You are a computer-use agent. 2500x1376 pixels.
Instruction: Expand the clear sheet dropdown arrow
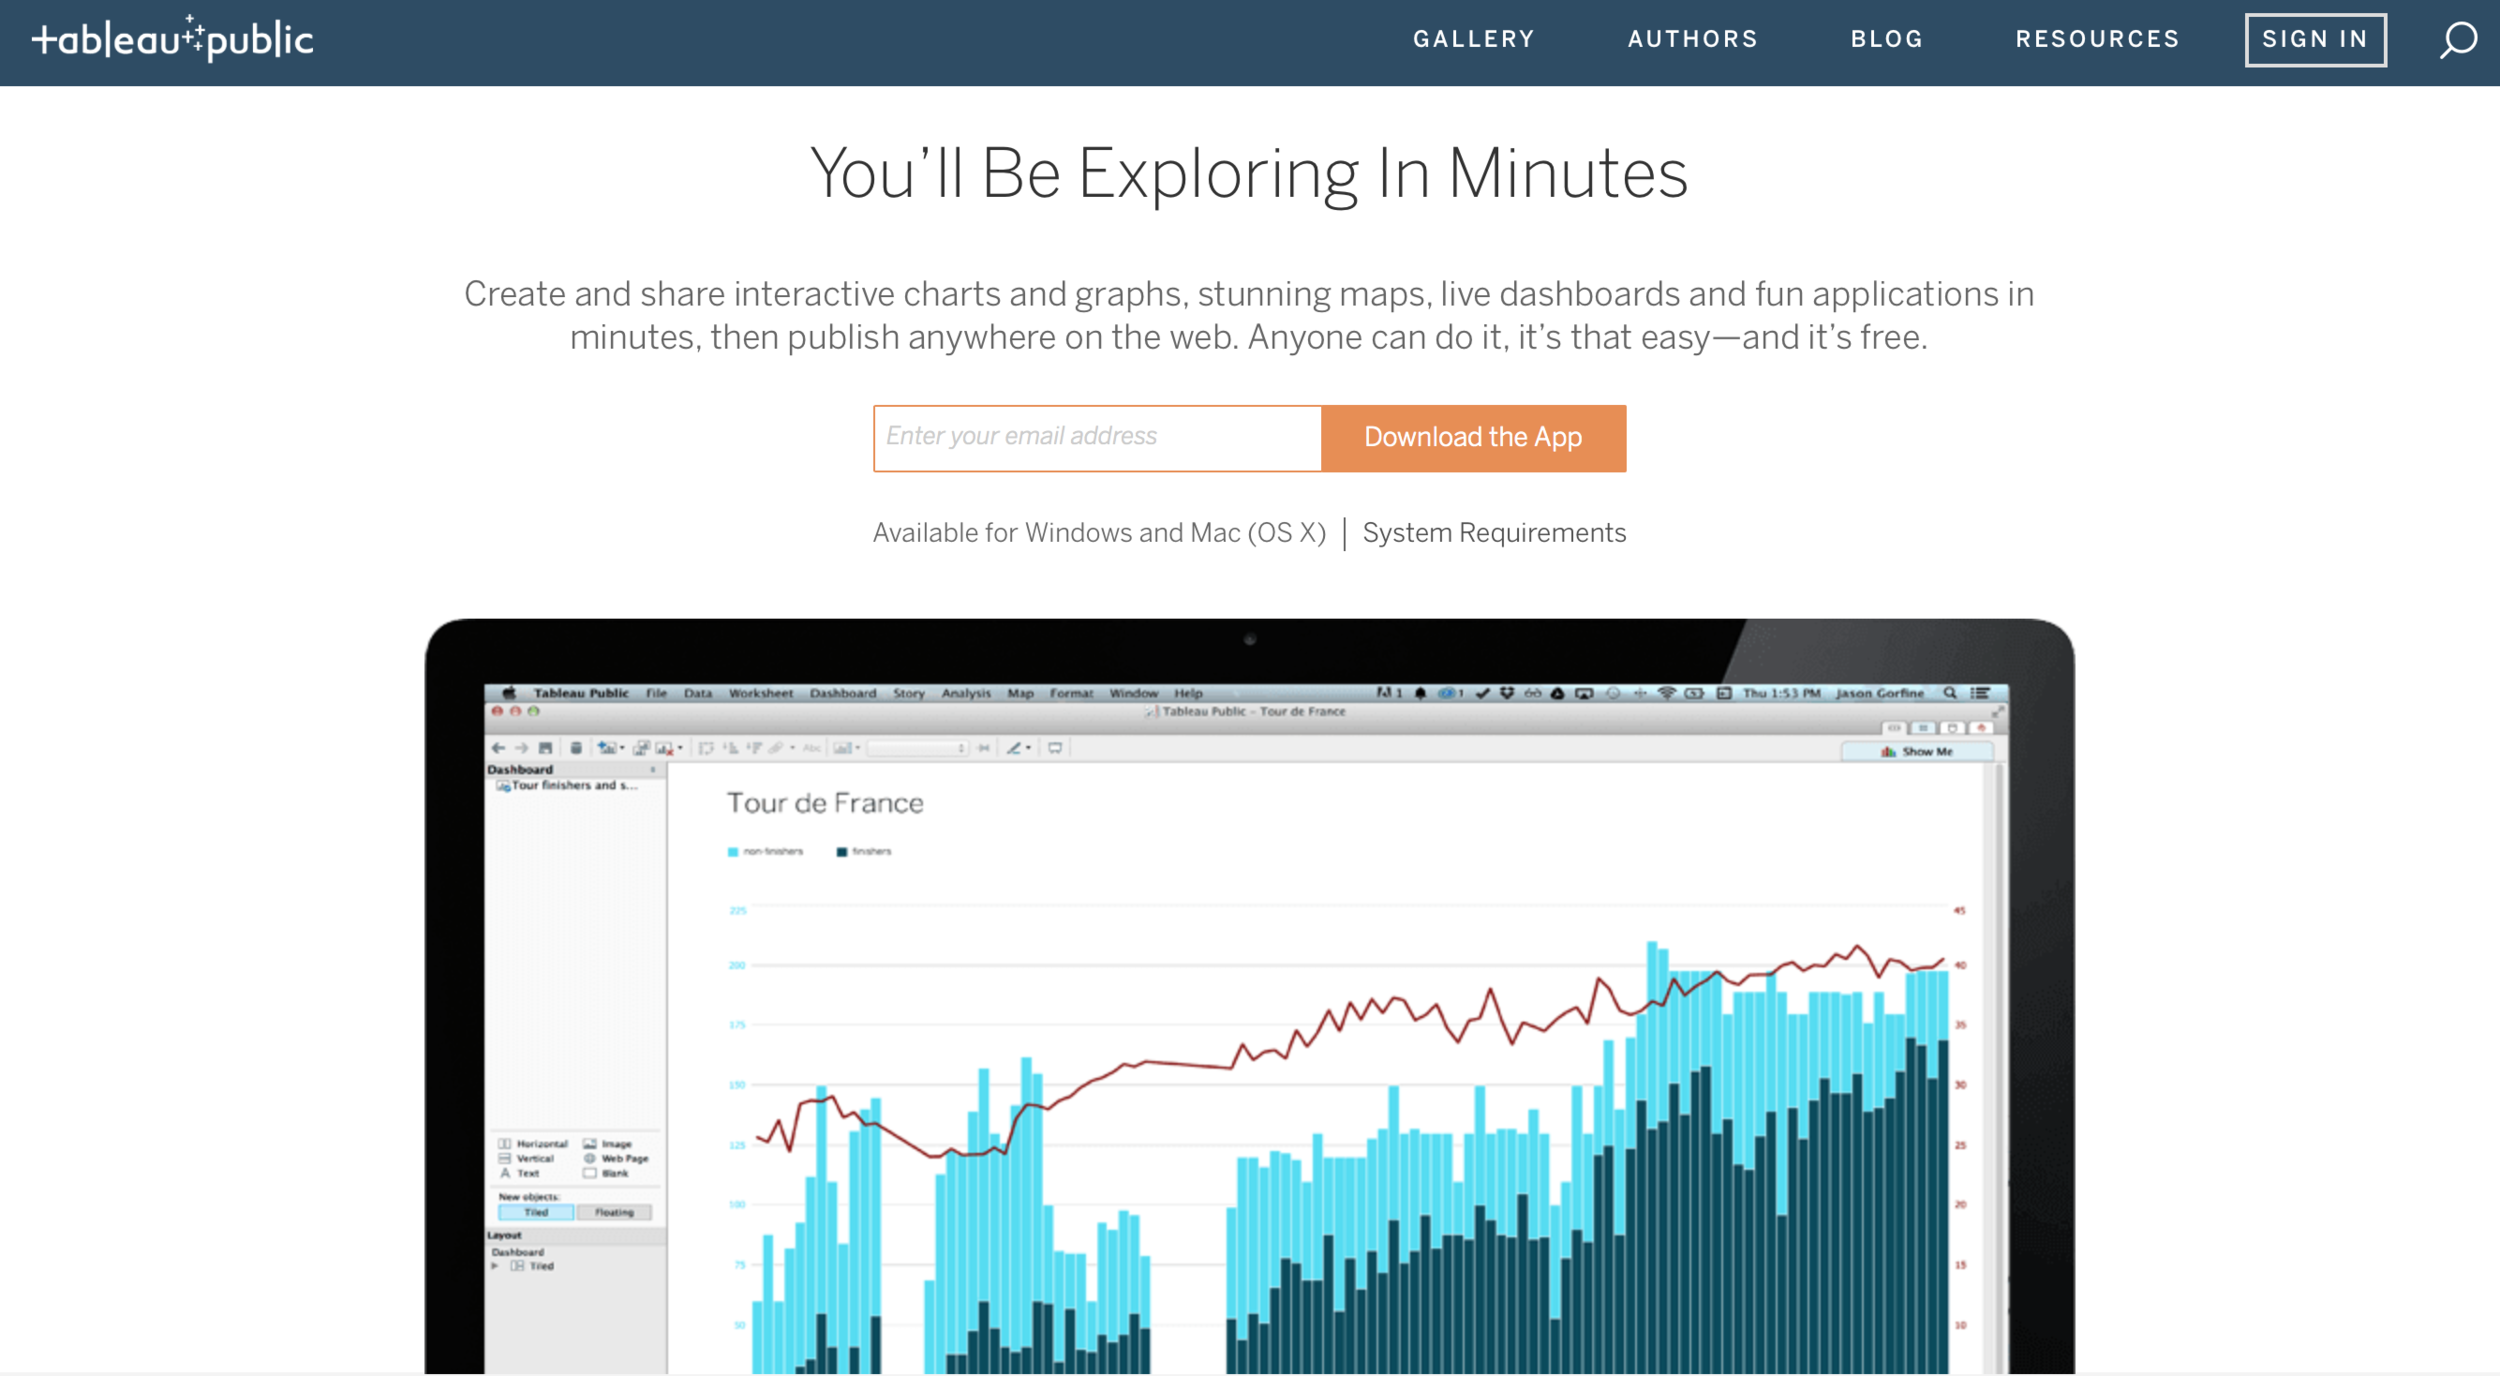coord(680,748)
